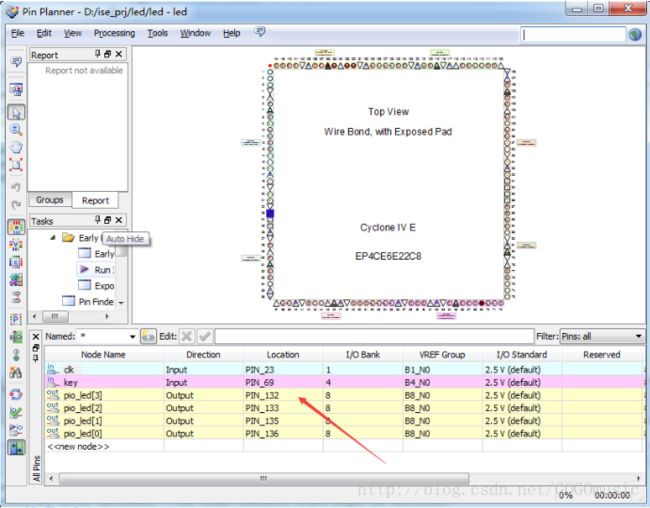
Task: Click the All Pins horizontal scrollbar
Action: (264, 478)
